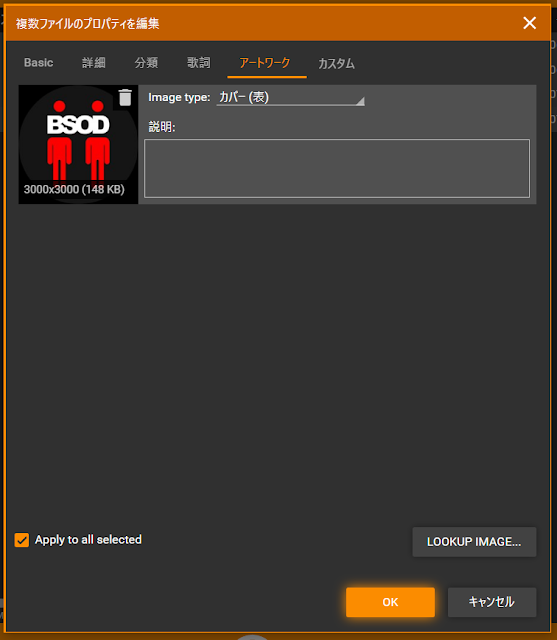
Task: Focus the 説明 description text box
Action: tap(337, 168)
